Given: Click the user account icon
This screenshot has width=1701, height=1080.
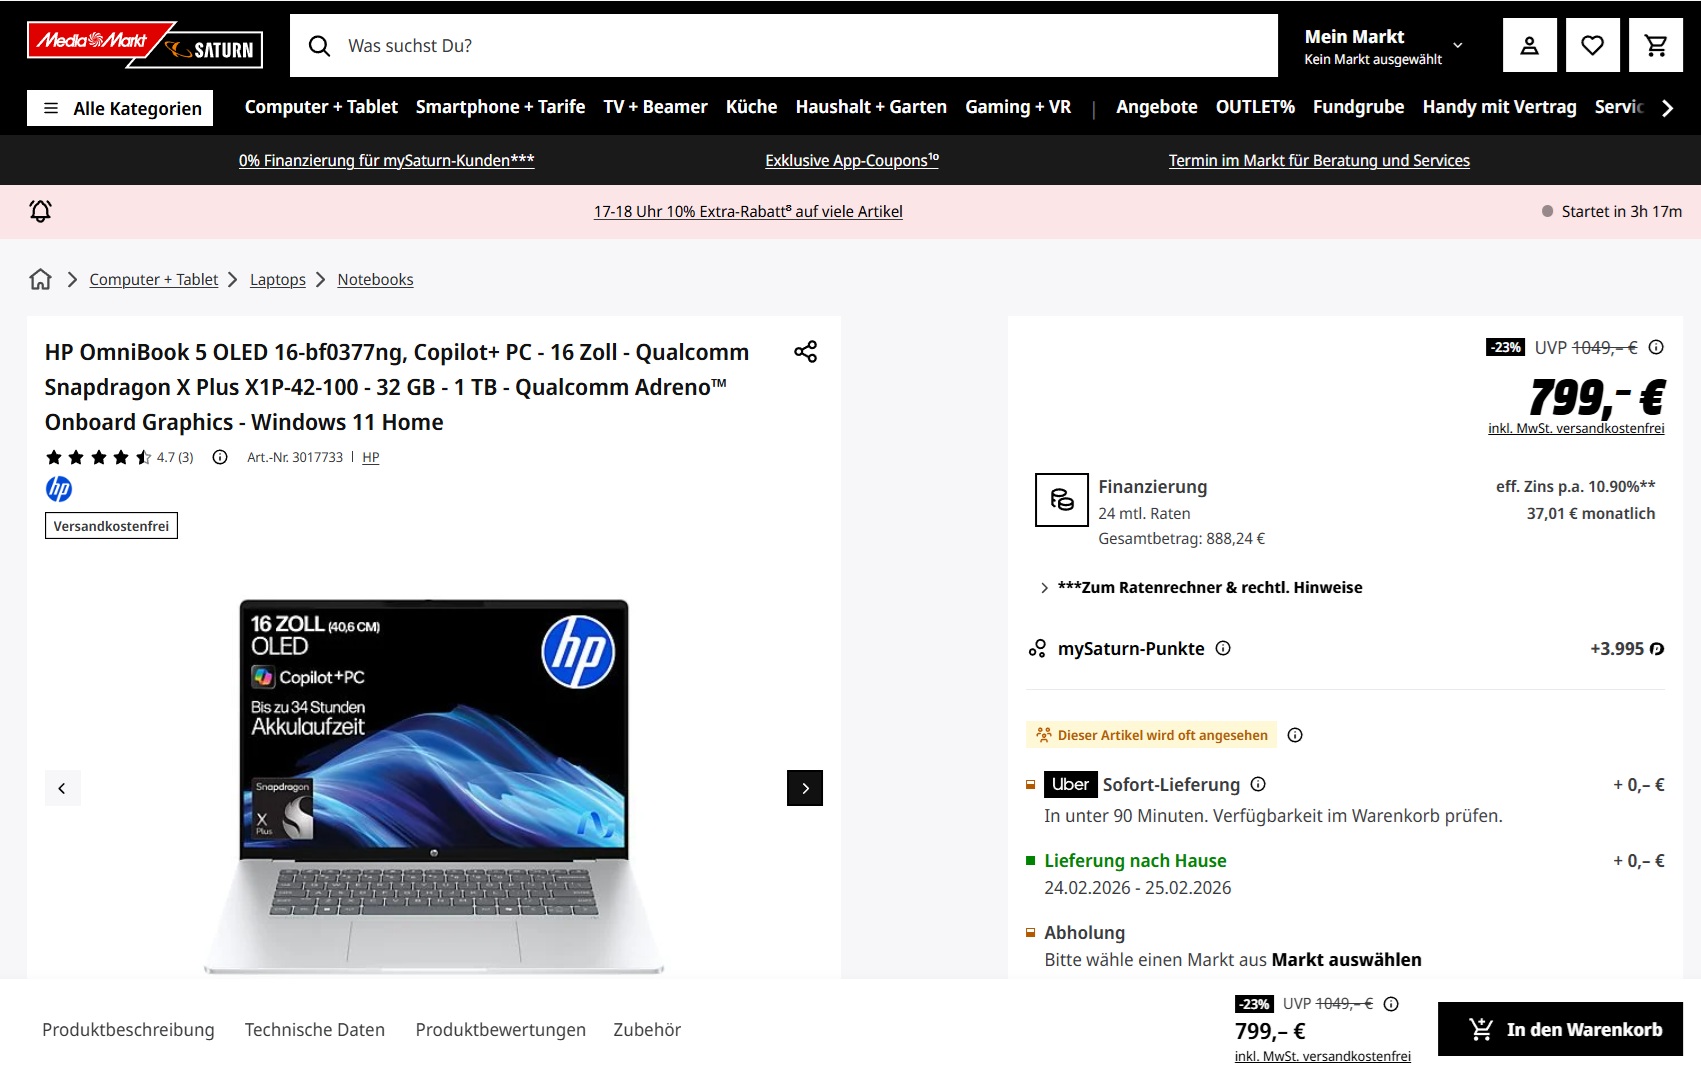Looking at the screenshot, I should (1529, 46).
